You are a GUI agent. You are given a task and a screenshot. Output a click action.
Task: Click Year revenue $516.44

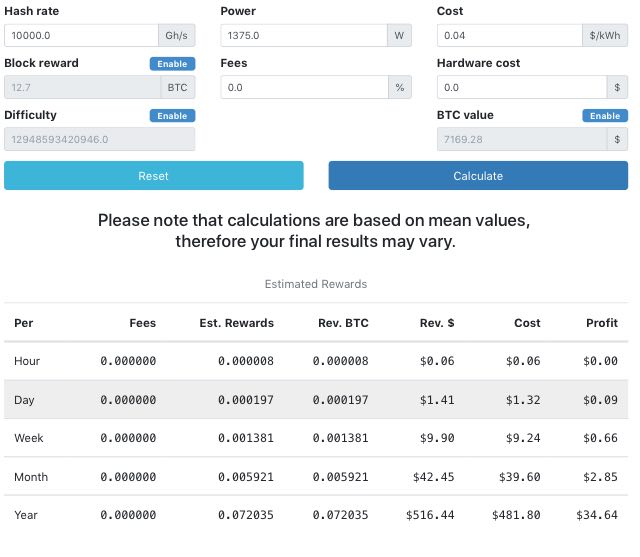(x=430, y=515)
